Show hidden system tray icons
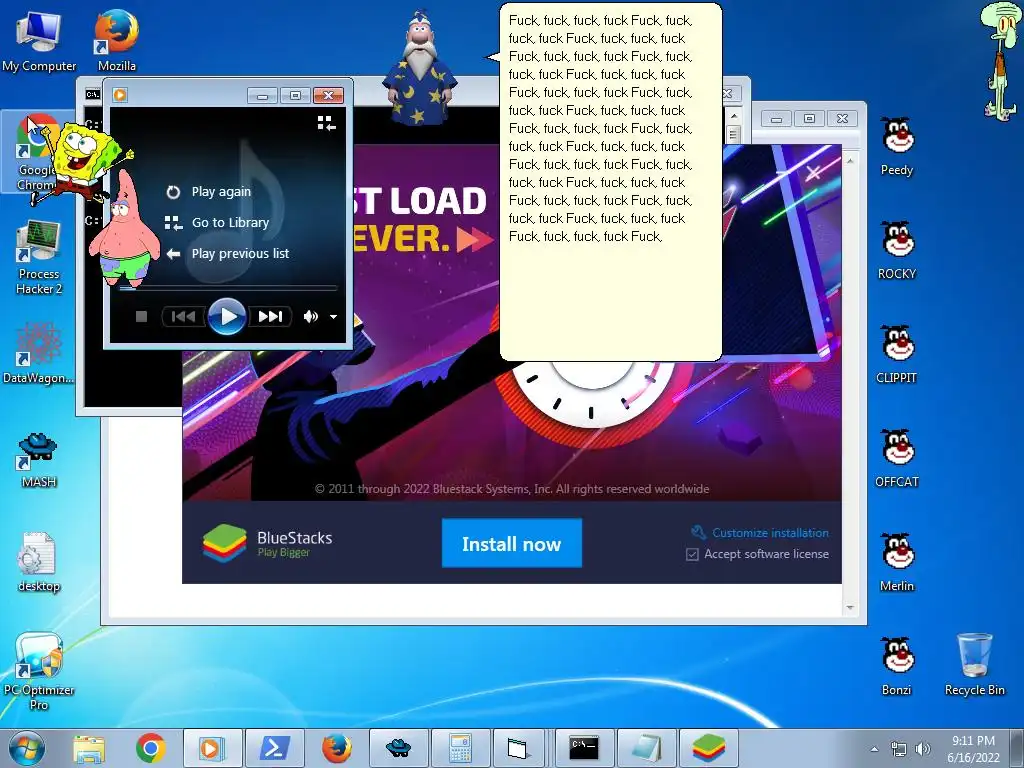Viewport: 1024px width, 768px height. (x=874, y=749)
